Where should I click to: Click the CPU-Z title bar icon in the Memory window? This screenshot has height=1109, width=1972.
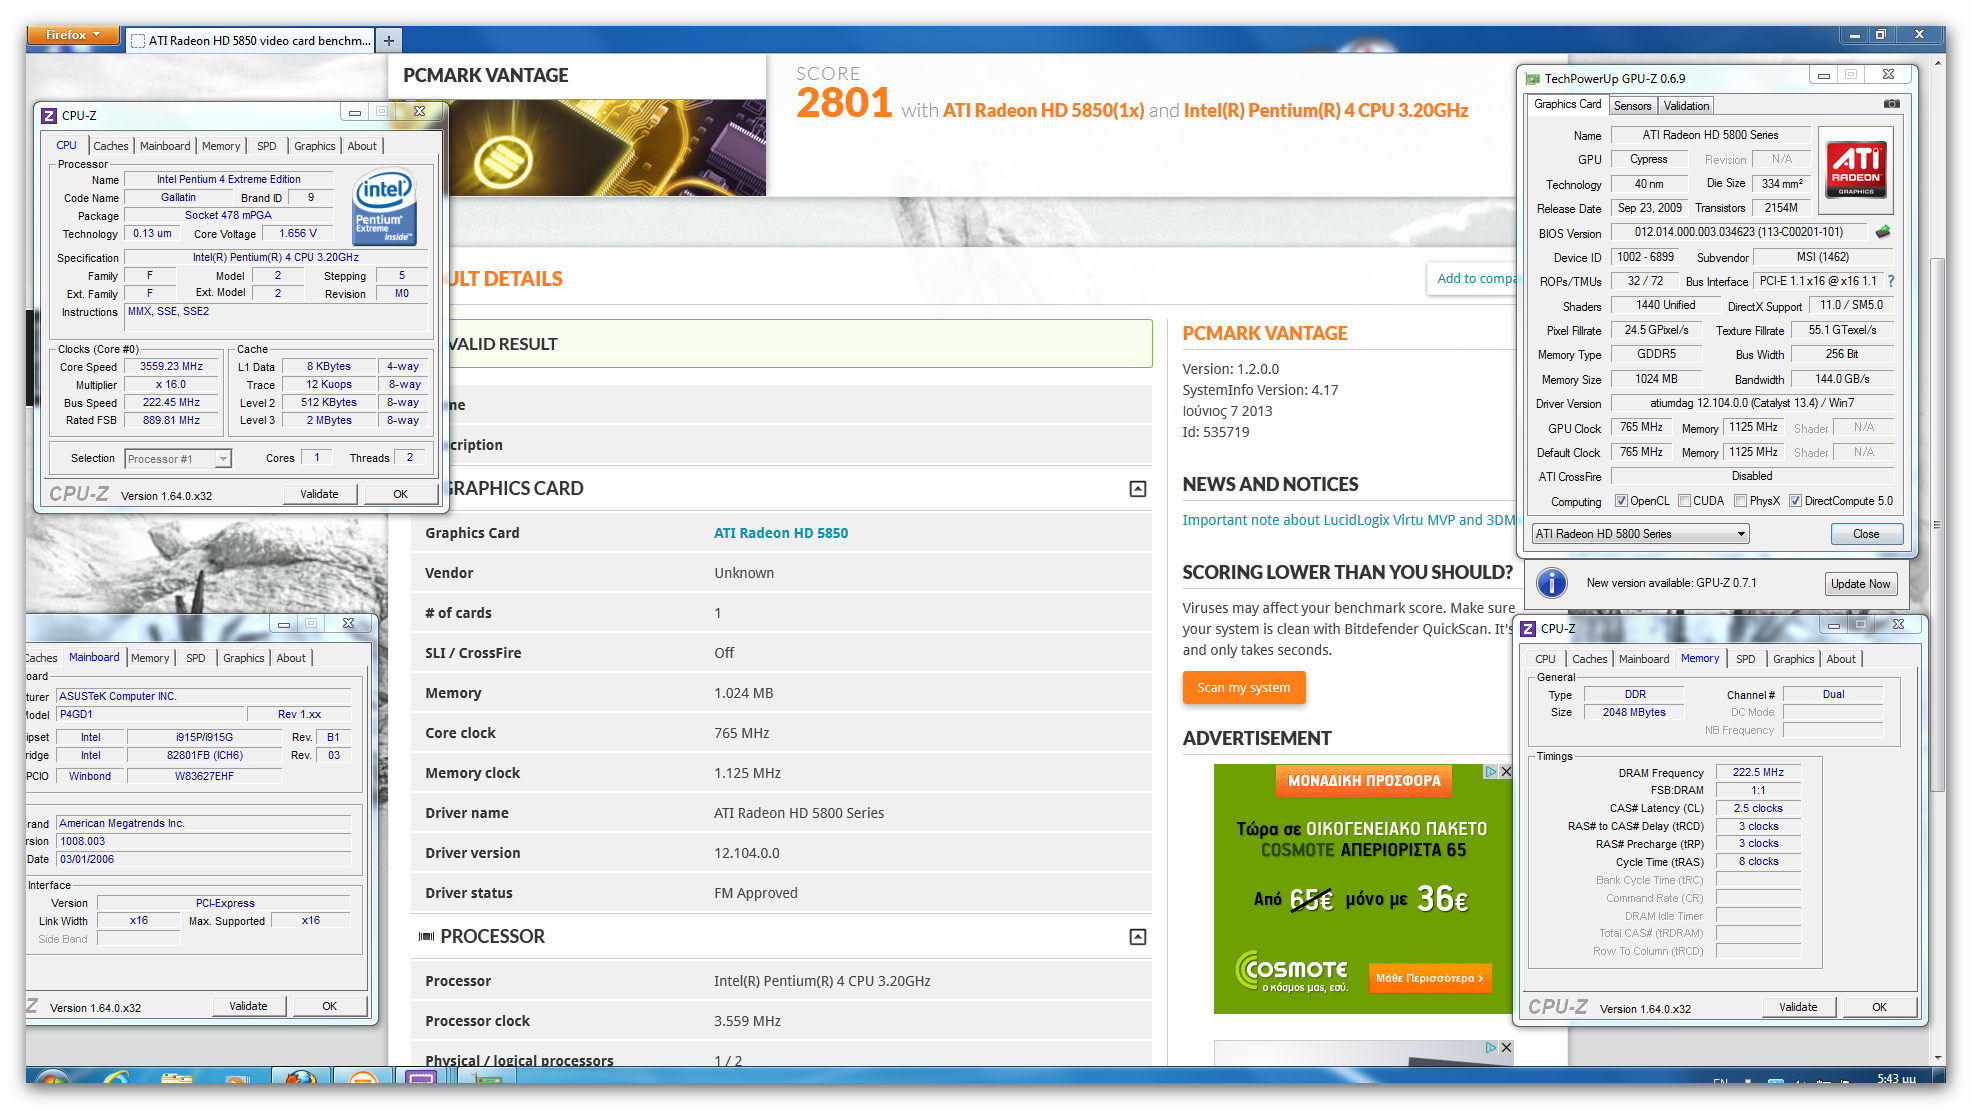pyautogui.click(x=1528, y=629)
